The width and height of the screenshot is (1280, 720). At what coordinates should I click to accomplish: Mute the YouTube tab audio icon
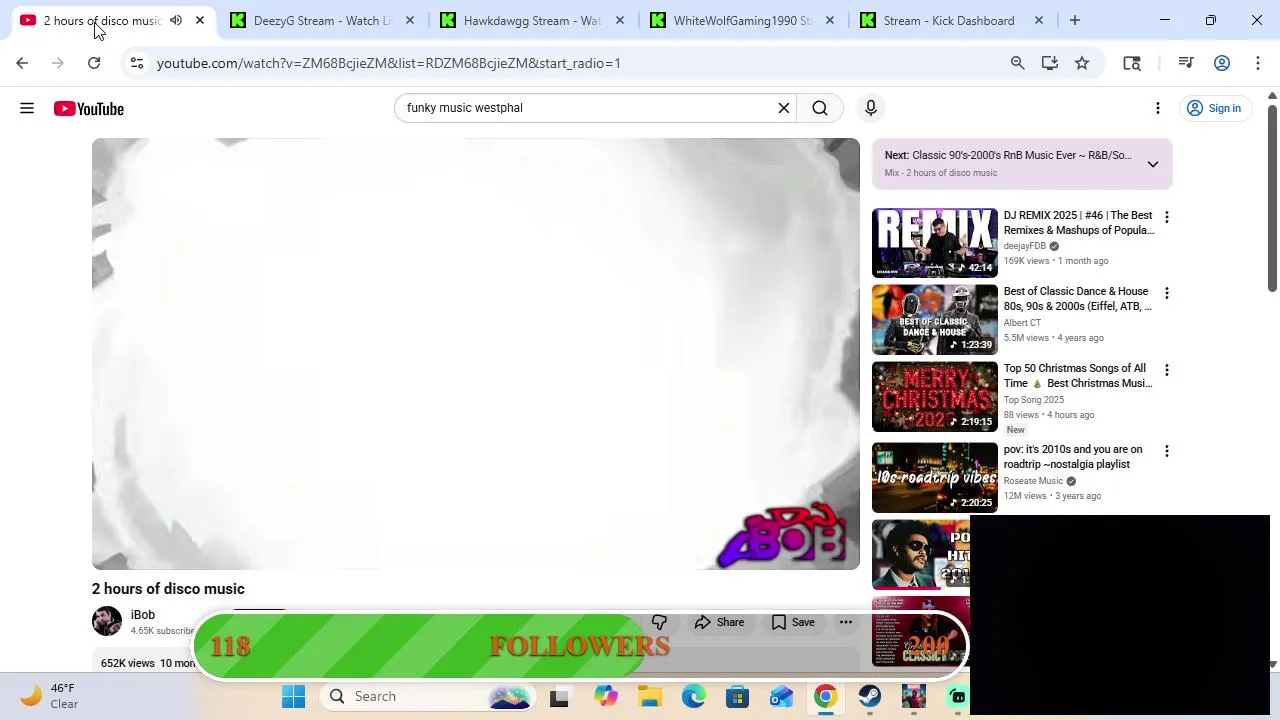click(176, 20)
